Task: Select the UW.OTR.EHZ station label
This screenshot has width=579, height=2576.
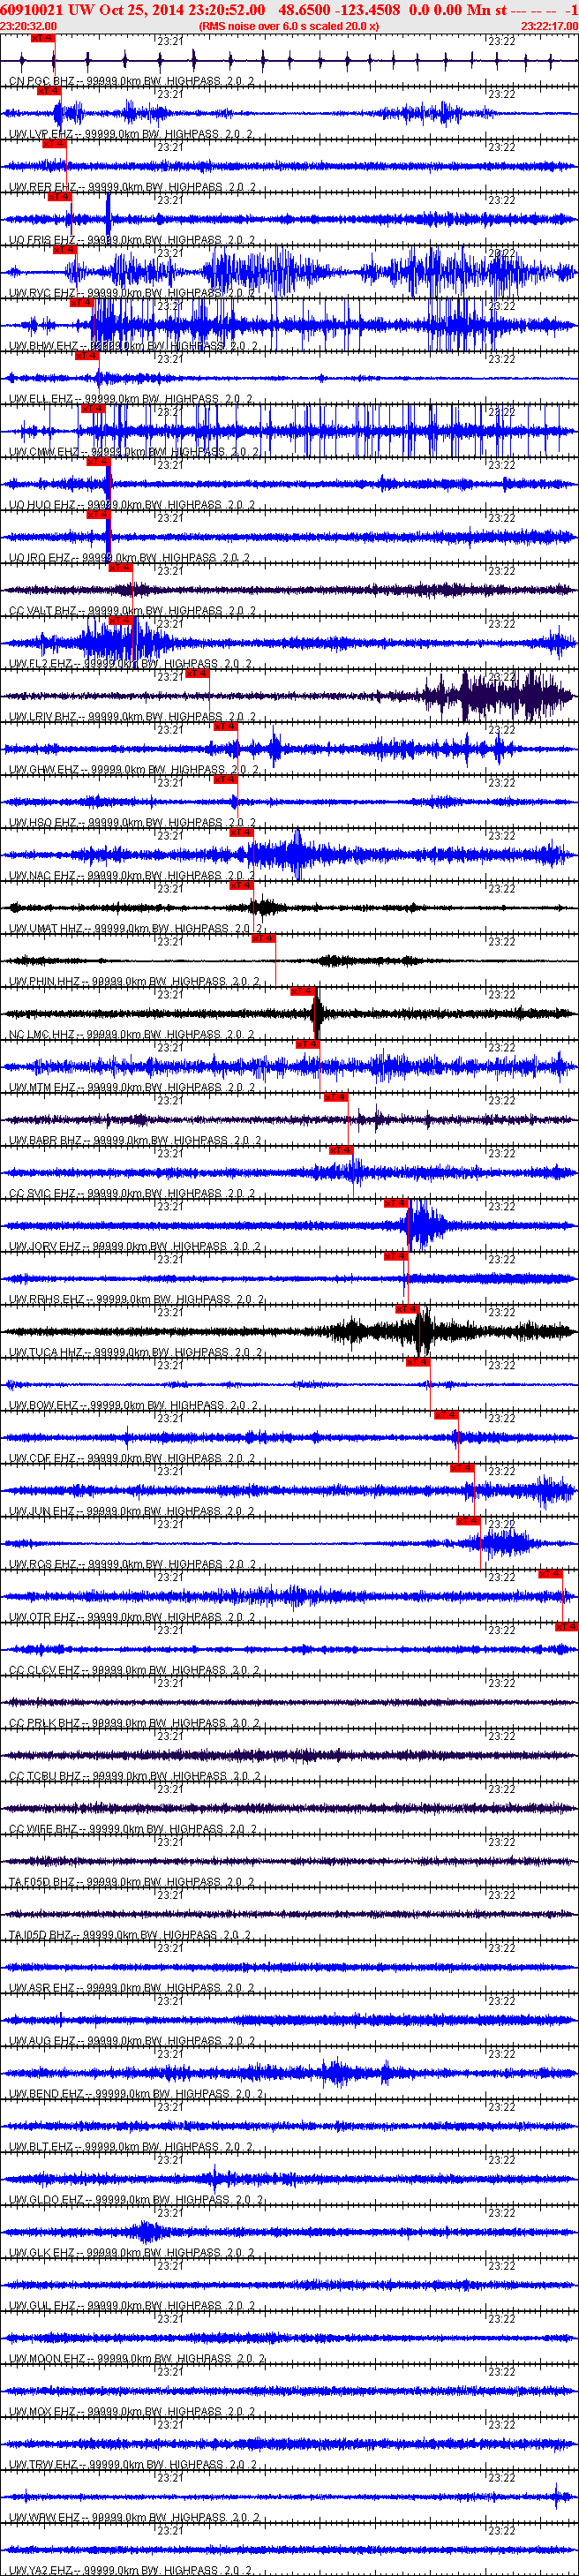Action: pyautogui.click(x=132, y=1618)
